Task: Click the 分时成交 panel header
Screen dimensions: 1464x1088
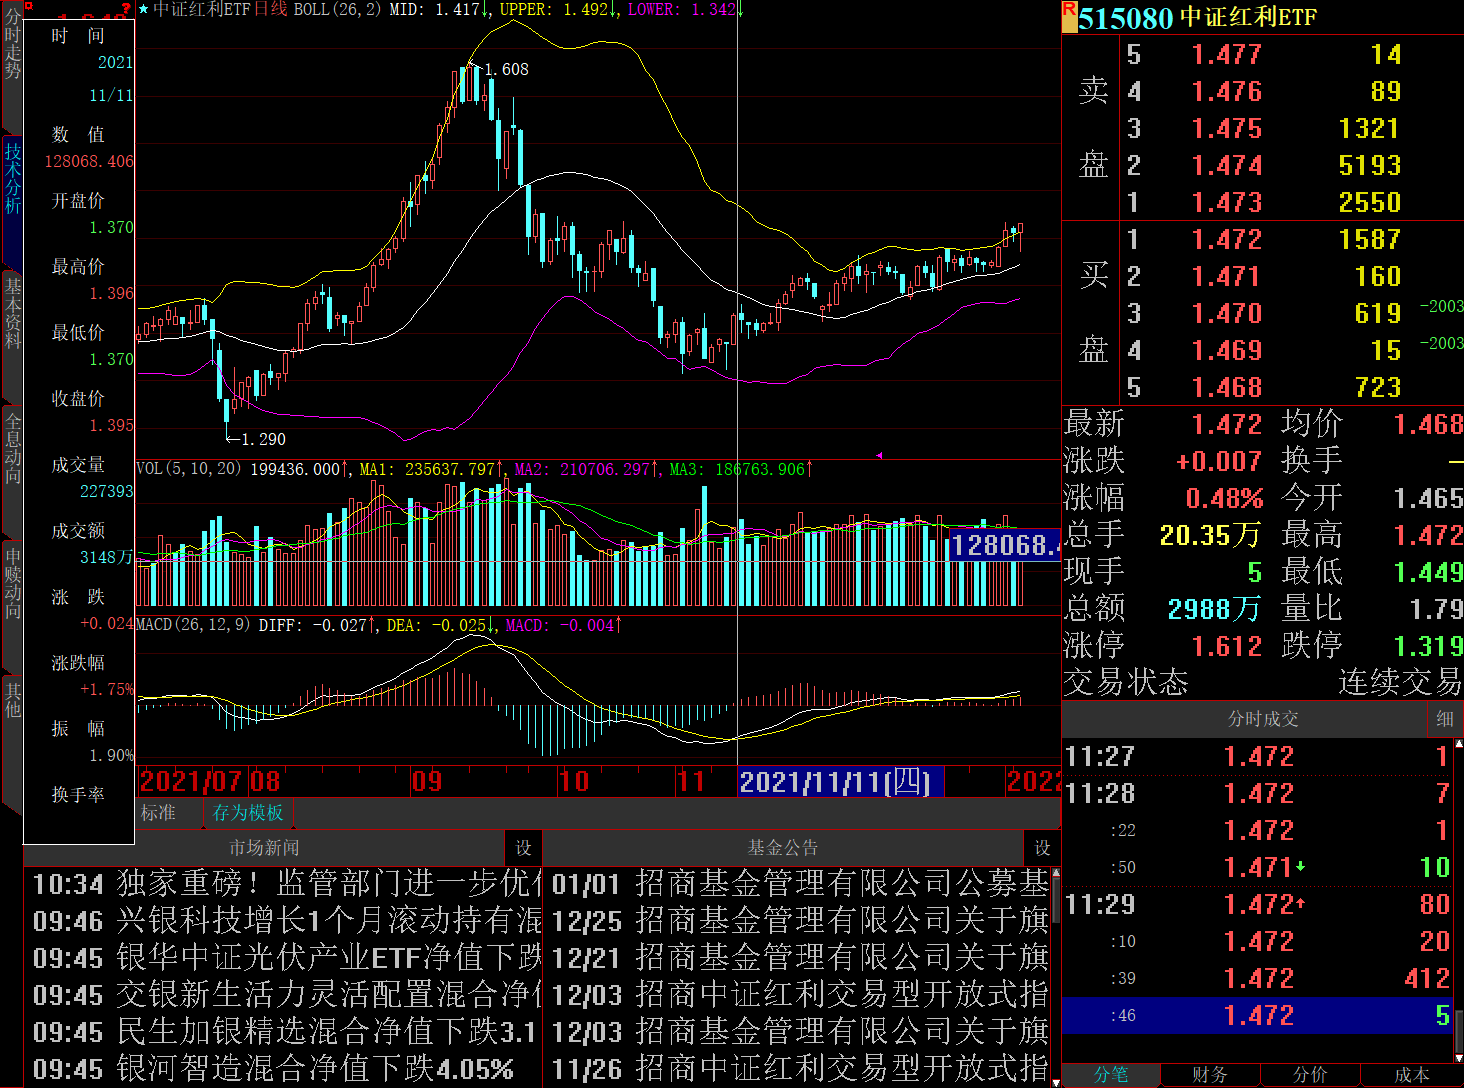Action: [1262, 719]
